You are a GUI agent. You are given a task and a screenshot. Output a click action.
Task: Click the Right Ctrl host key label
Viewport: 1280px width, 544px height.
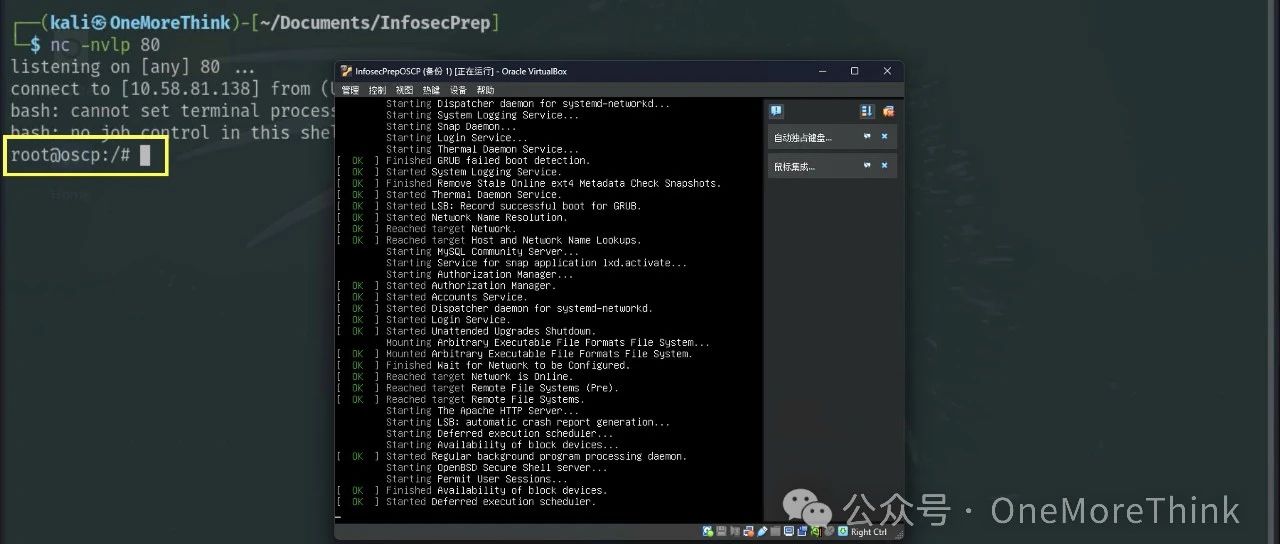(869, 532)
